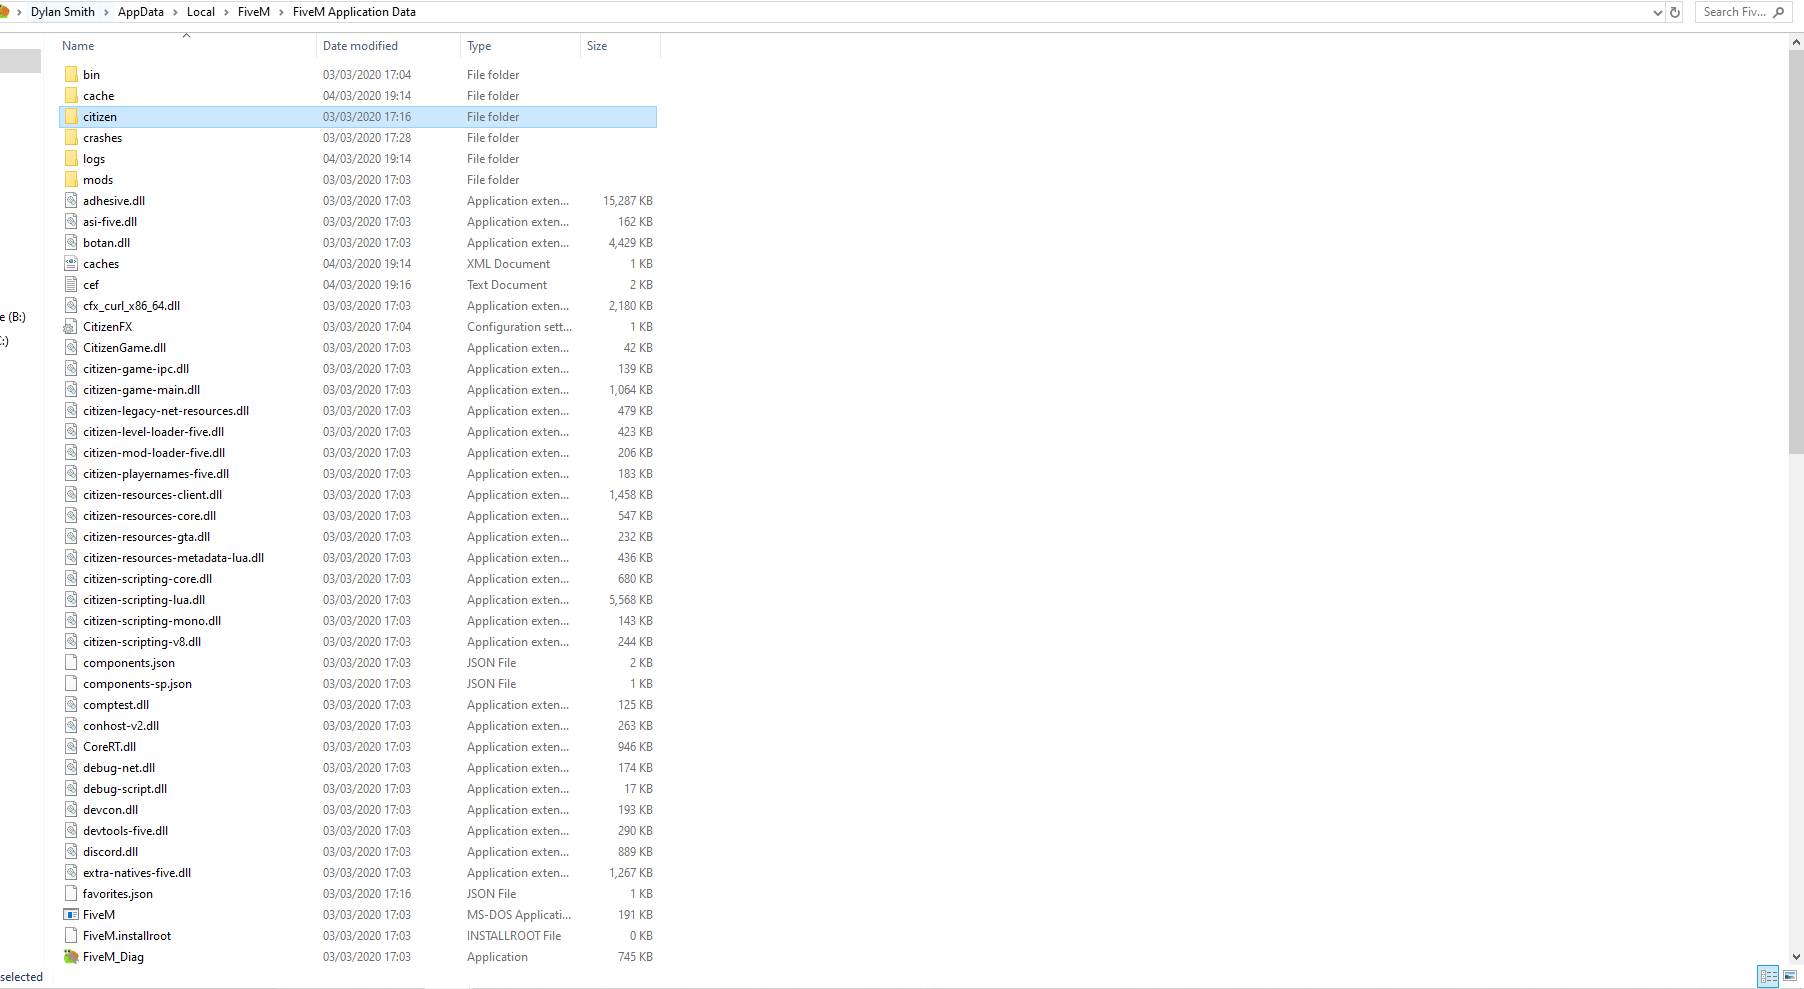Click the search magnifier icon
This screenshot has height=989, width=1804.
1779,12
